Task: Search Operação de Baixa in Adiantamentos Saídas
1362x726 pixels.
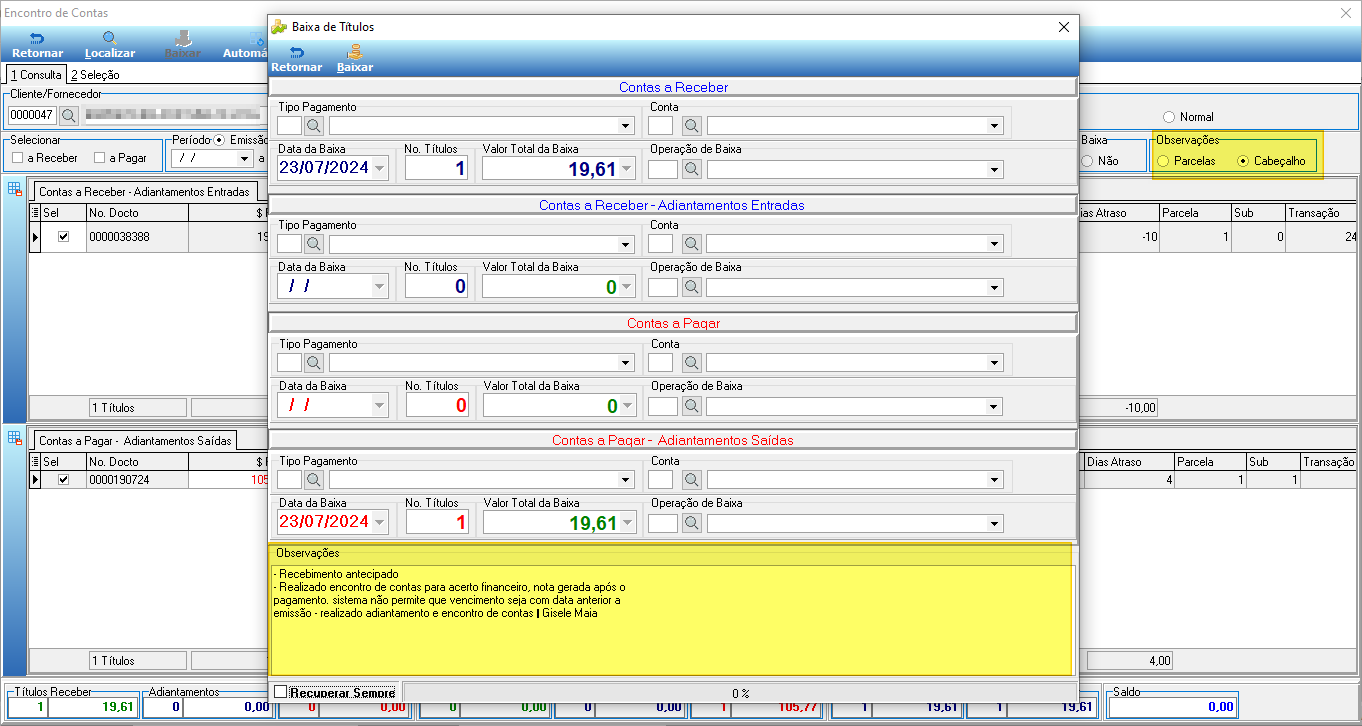Action: 692,523
